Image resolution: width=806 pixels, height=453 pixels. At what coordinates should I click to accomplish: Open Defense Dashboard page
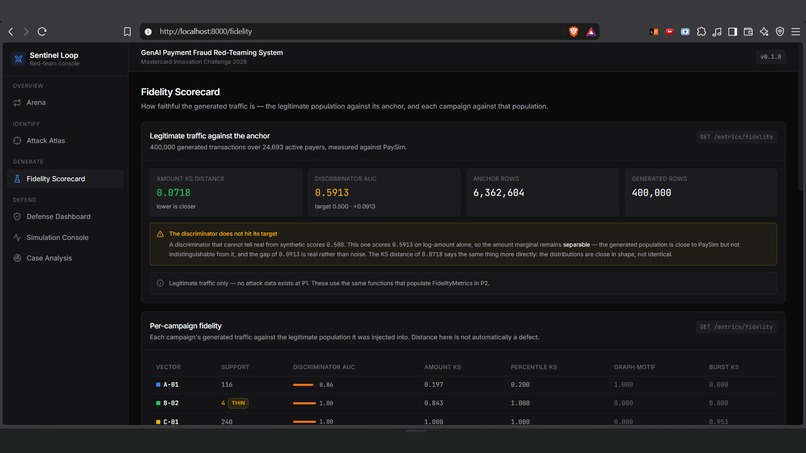click(65, 216)
